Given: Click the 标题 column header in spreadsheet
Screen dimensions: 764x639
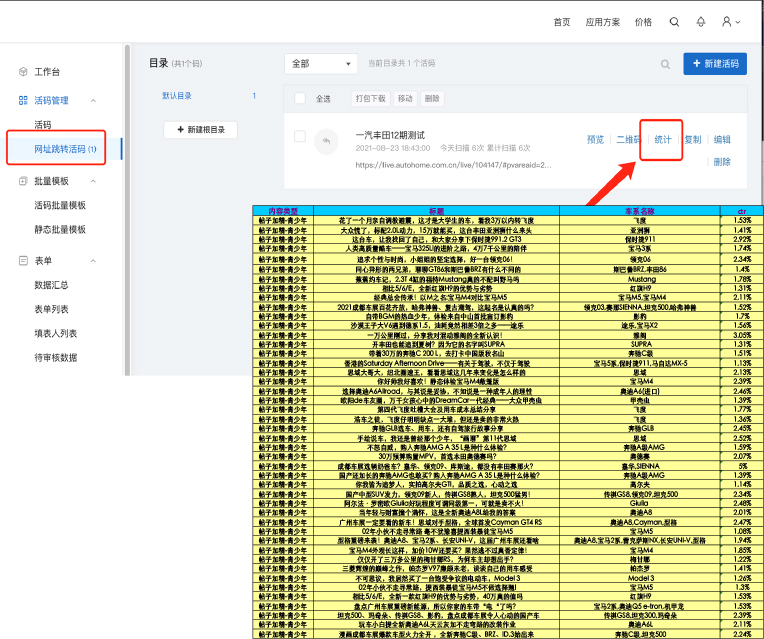Looking at the screenshot, I should click(x=437, y=211).
